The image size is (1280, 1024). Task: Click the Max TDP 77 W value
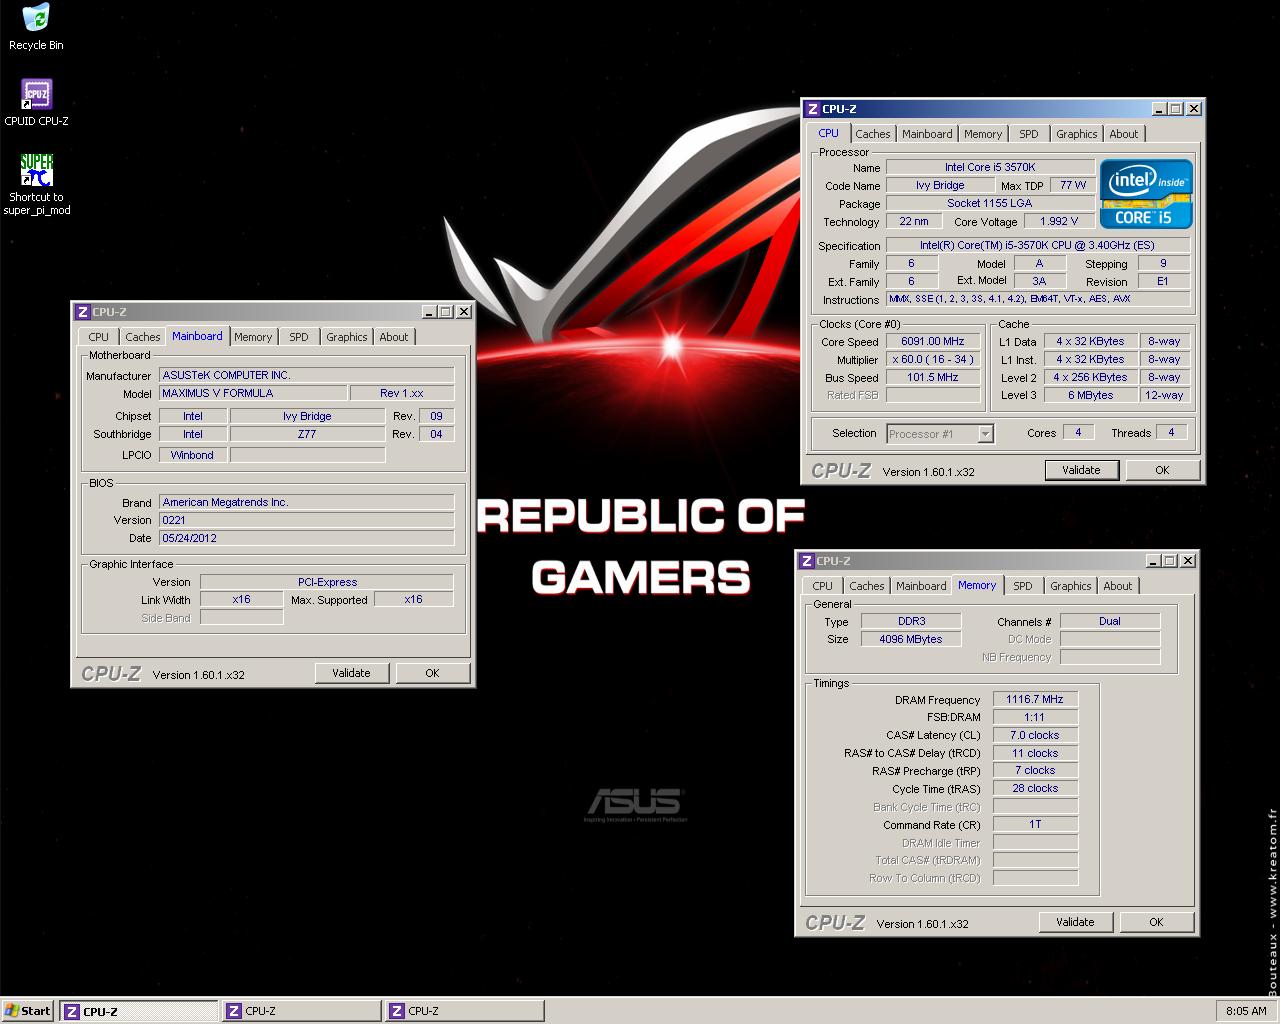pos(1072,185)
